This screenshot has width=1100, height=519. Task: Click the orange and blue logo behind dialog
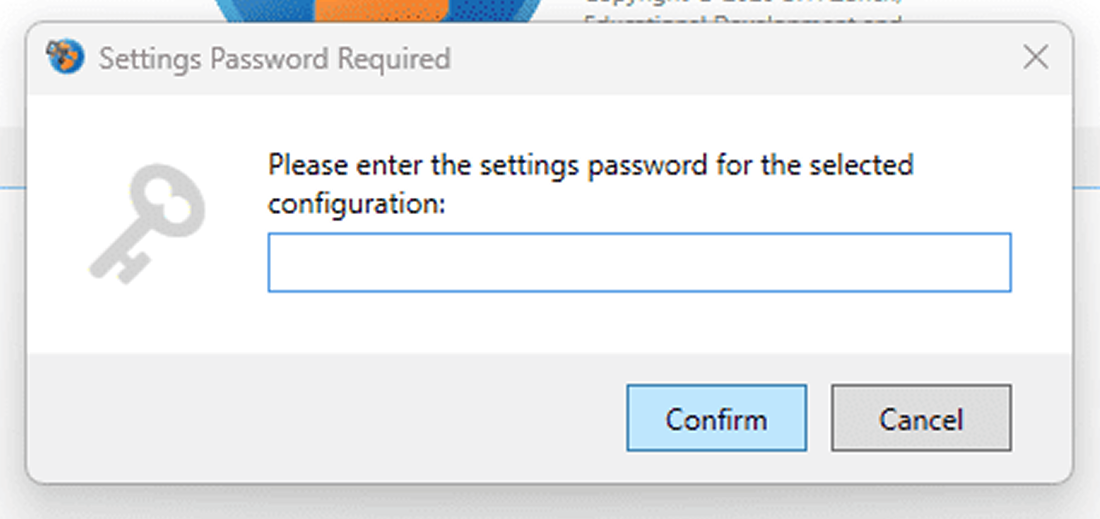tap(378, 10)
